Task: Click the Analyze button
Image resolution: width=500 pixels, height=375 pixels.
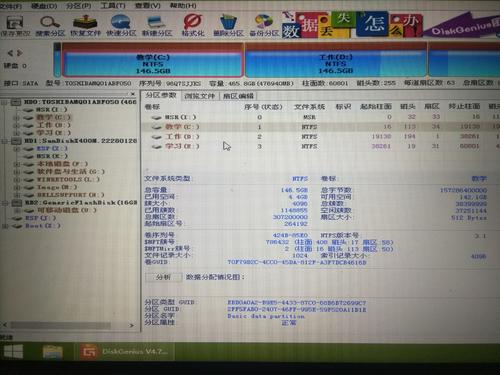Action: (x=164, y=277)
